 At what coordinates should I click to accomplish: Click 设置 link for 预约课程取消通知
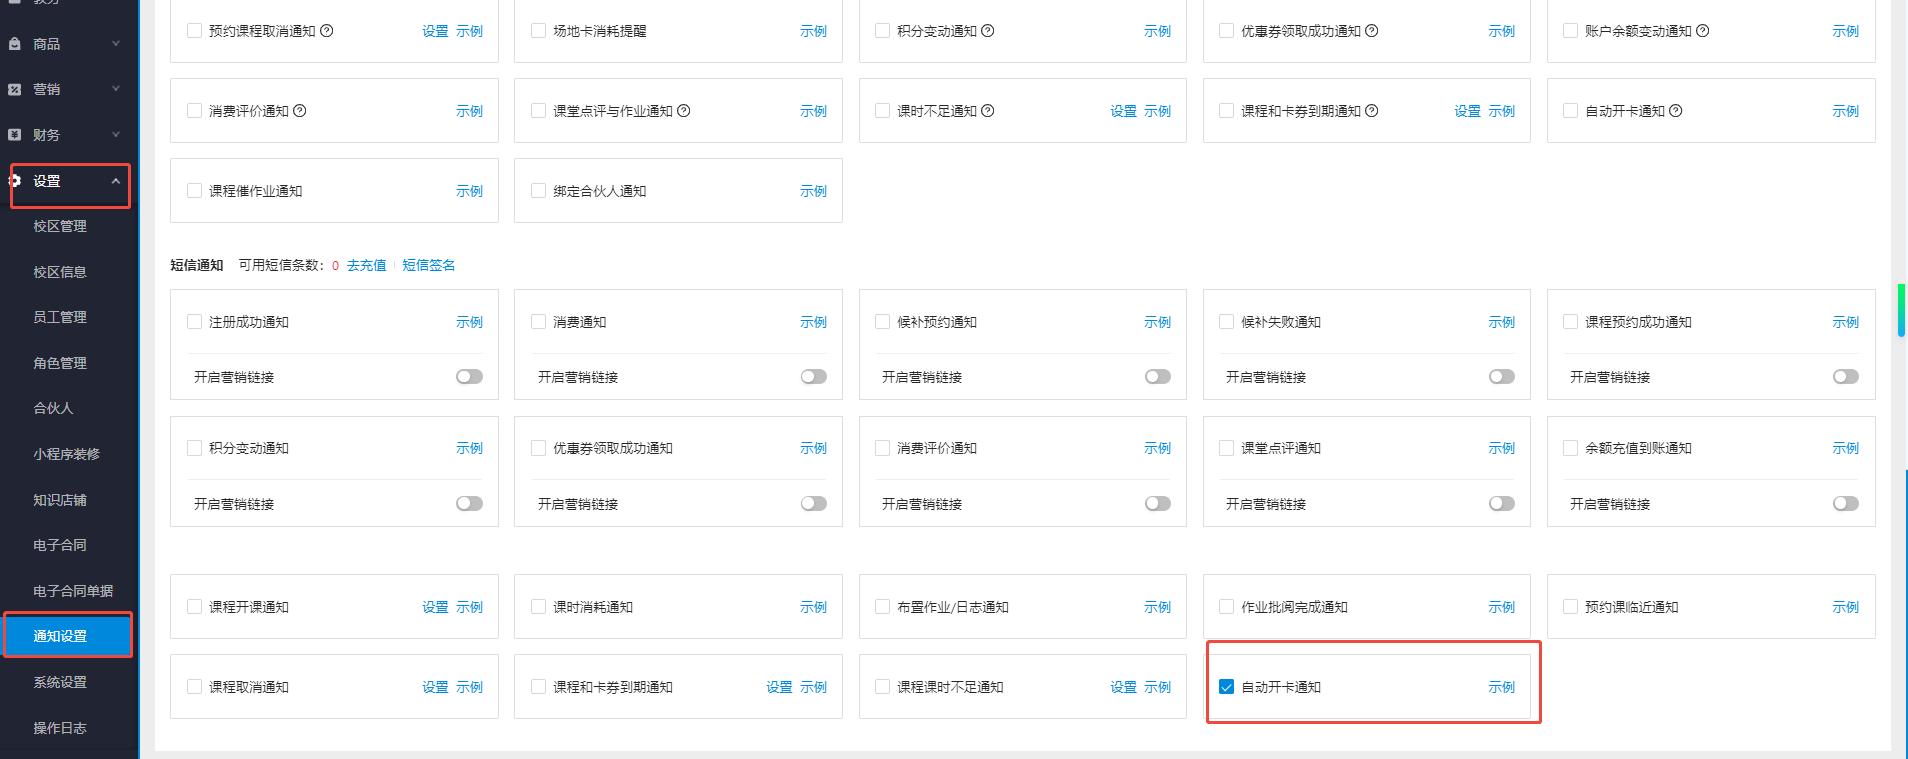[x=435, y=31]
